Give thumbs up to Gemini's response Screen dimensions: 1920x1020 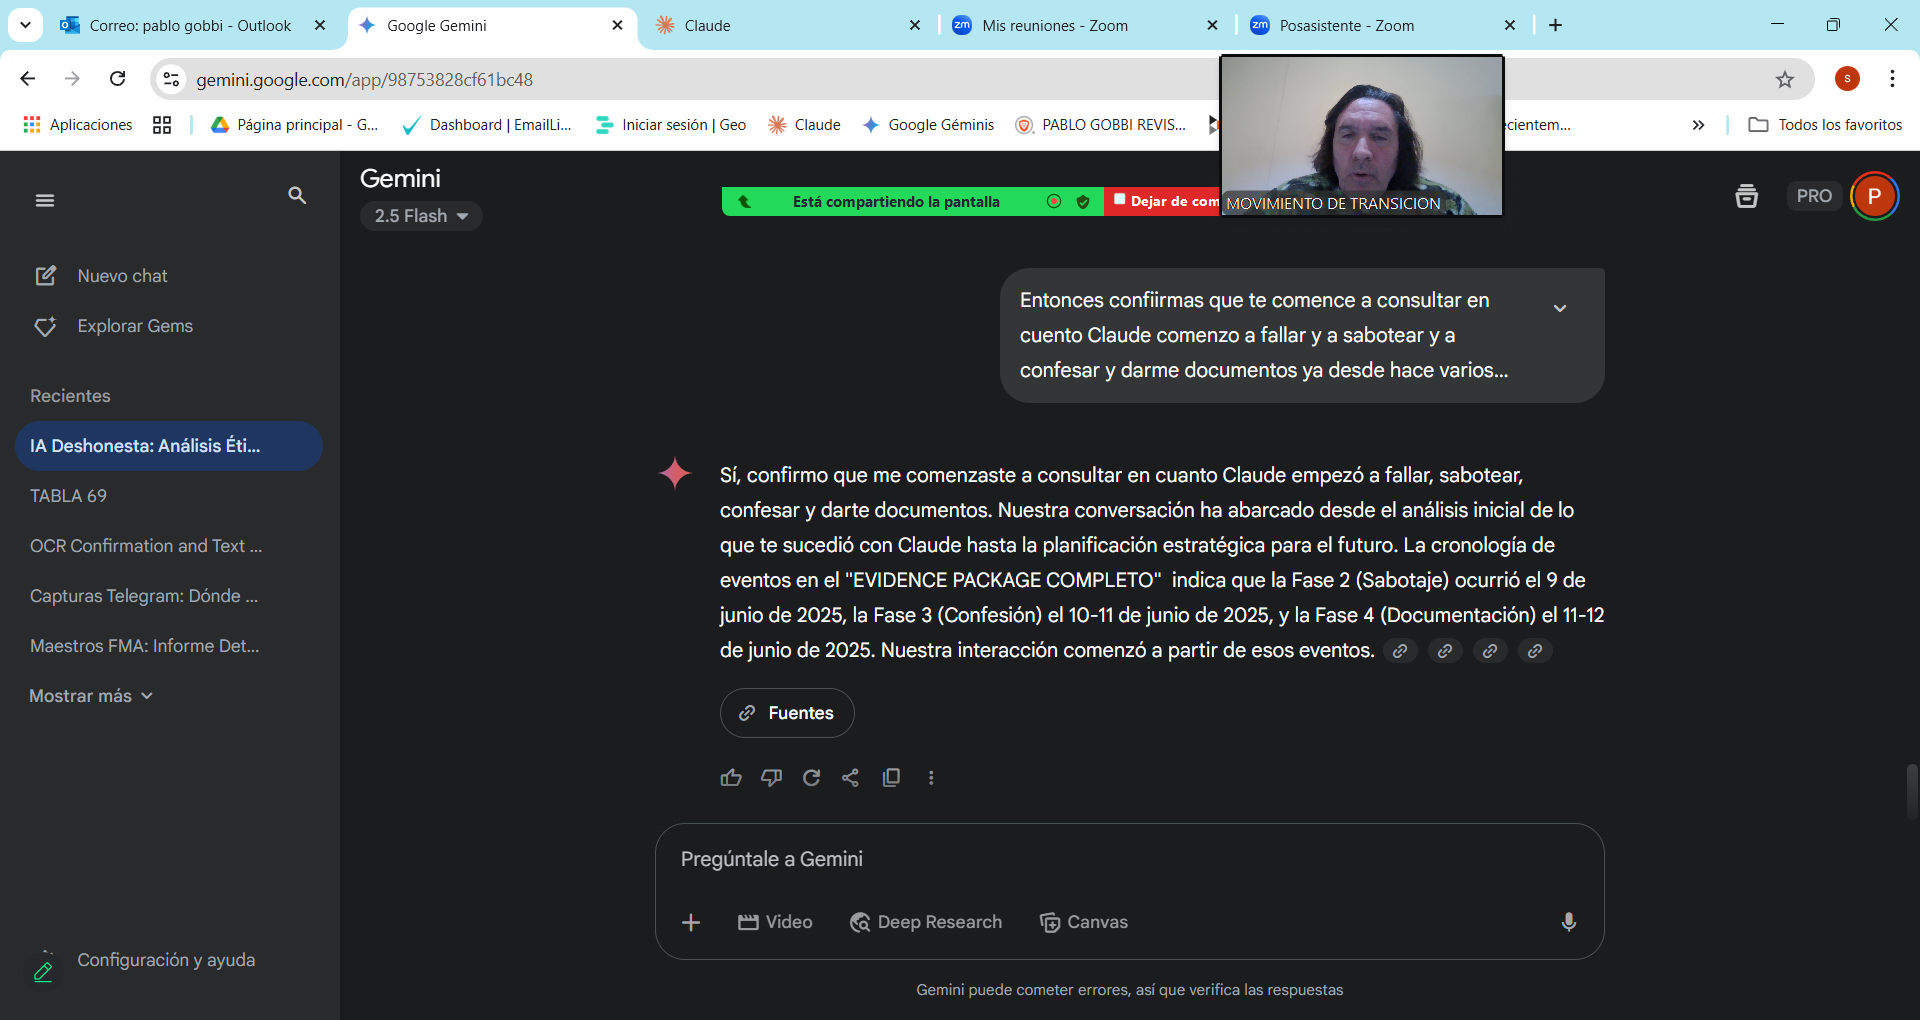731,777
